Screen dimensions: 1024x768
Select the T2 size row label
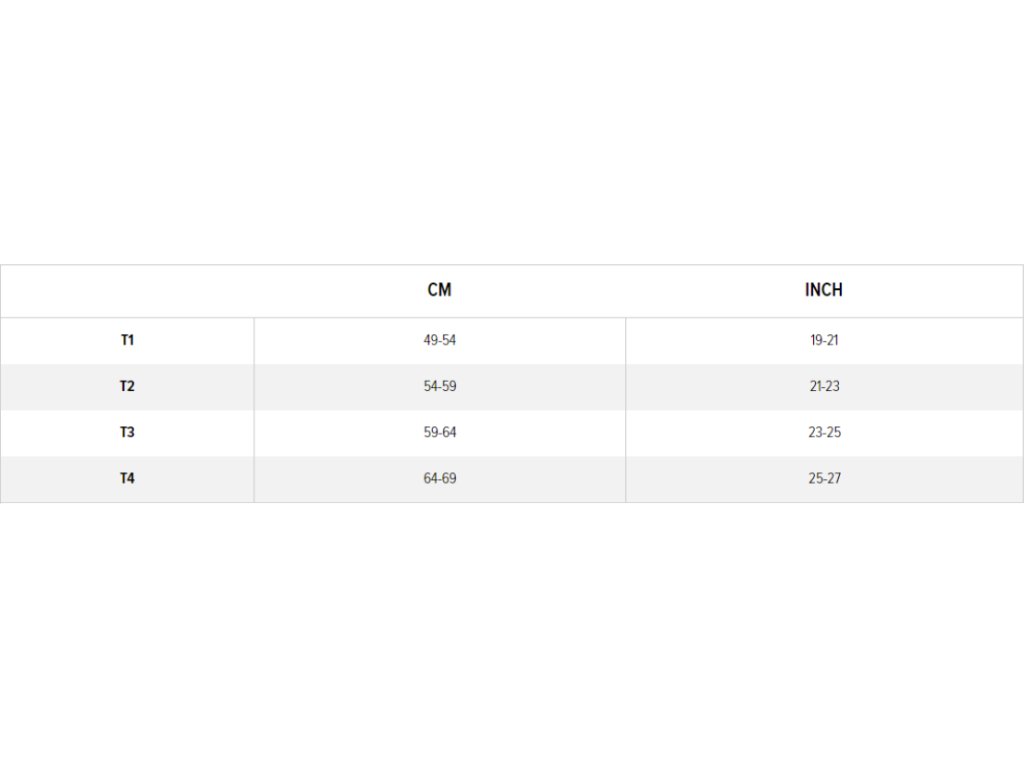coord(127,386)
